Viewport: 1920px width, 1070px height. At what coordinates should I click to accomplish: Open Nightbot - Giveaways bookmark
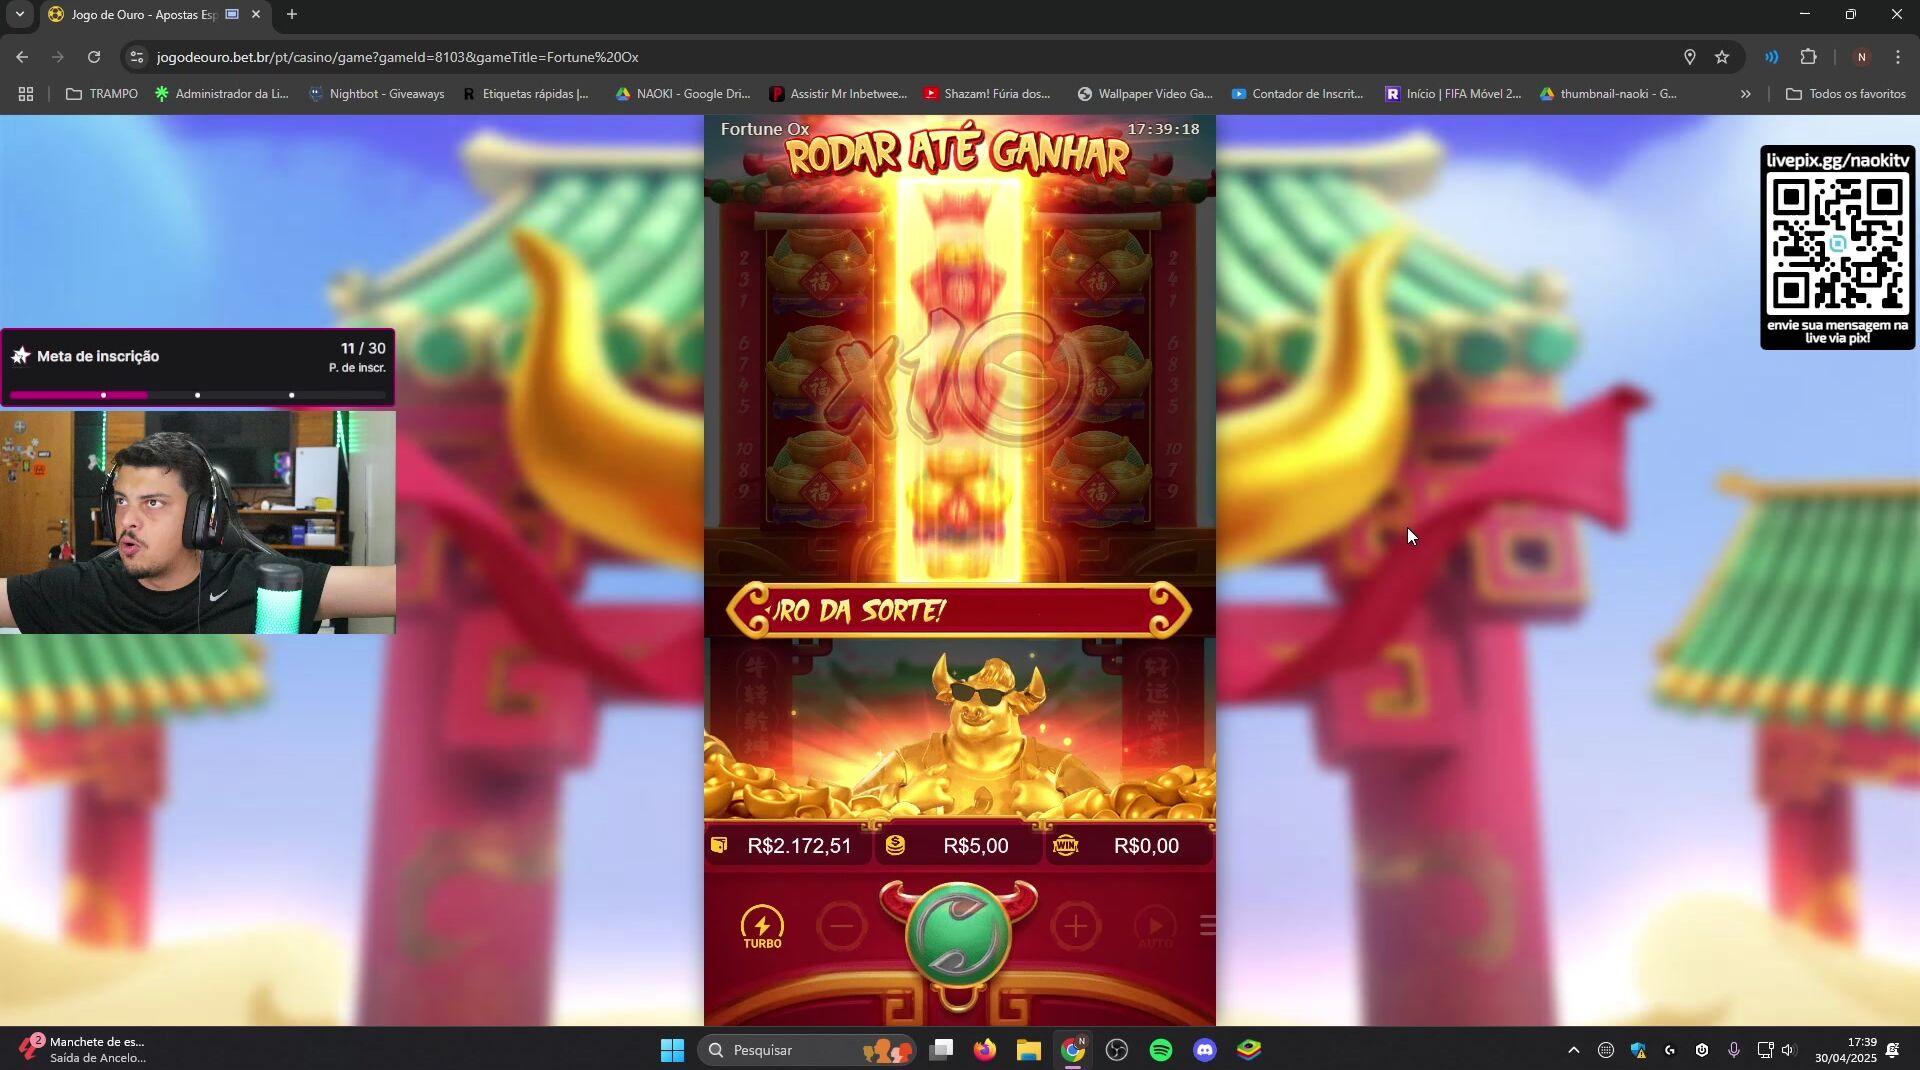(377, 94)
